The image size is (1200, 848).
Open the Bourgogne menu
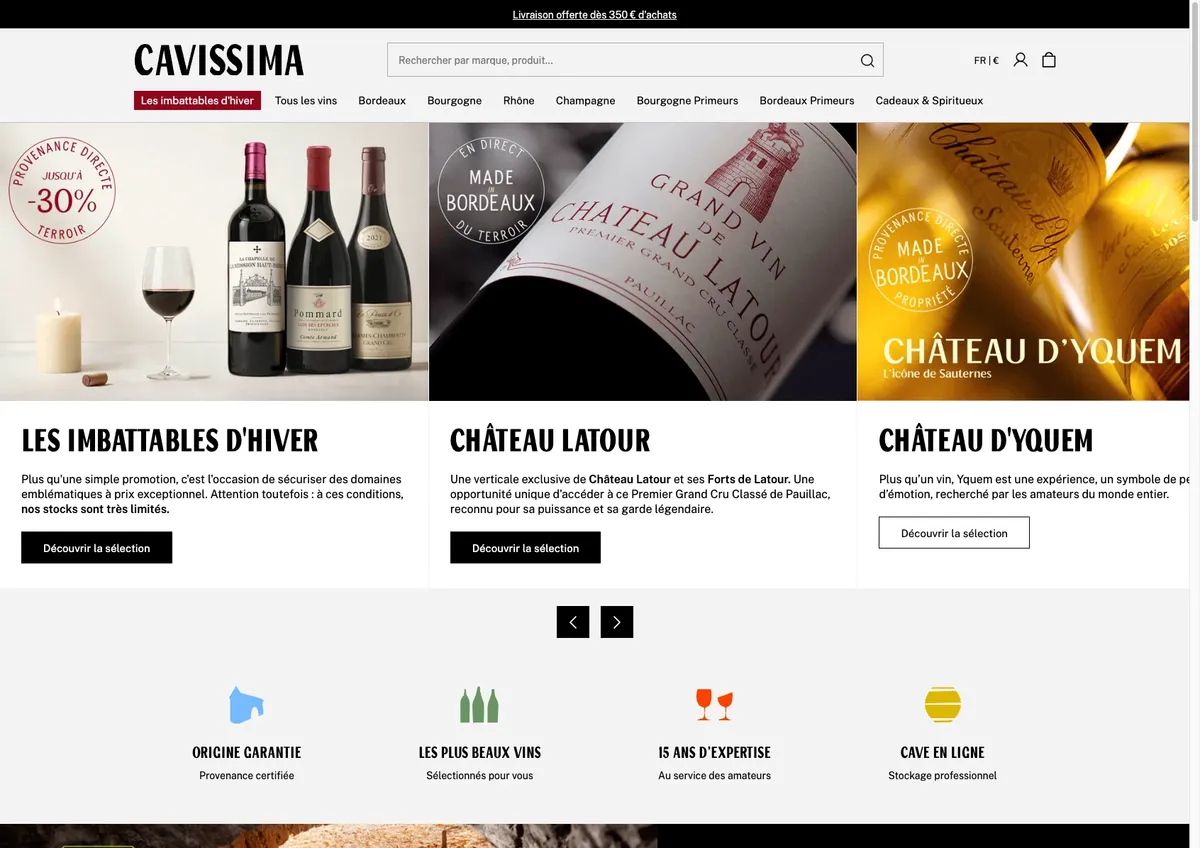click(x=454, y=100)
